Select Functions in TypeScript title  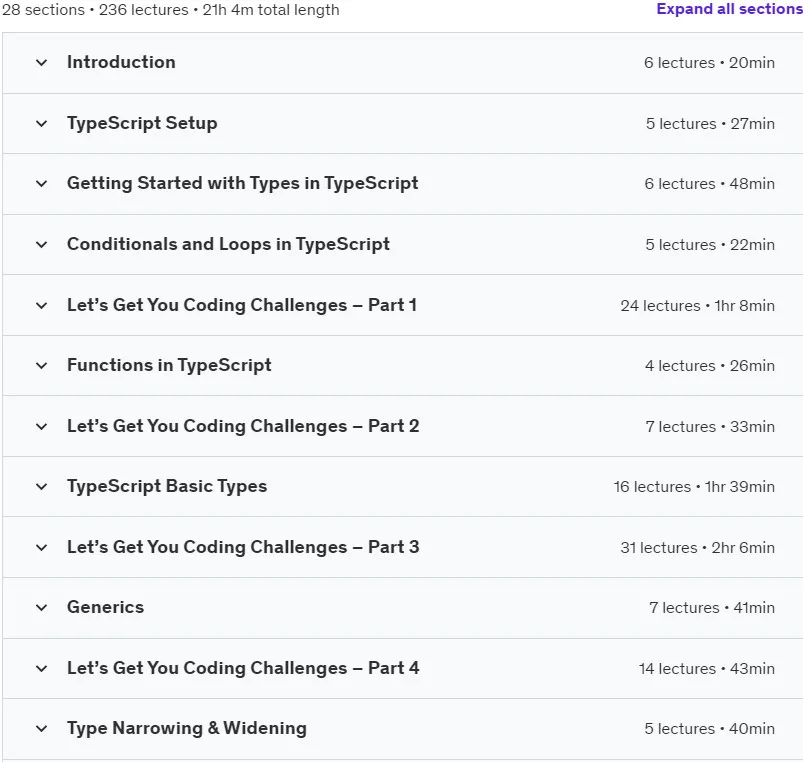pyautogui.click(x=170, y=366)
